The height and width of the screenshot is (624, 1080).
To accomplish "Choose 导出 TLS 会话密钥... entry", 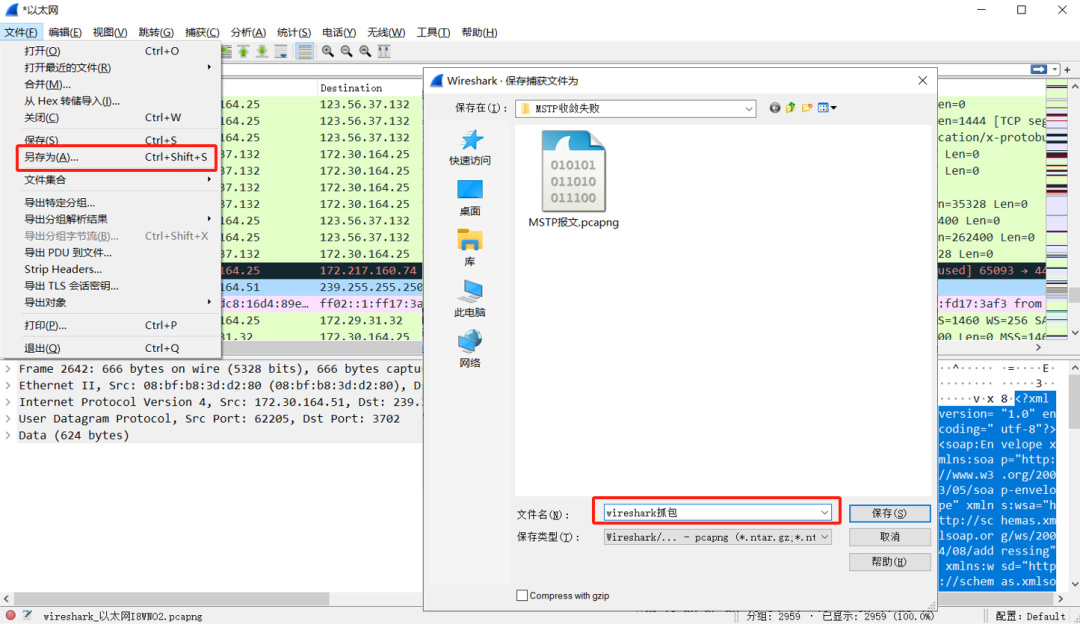I will (x=110, y=286).
